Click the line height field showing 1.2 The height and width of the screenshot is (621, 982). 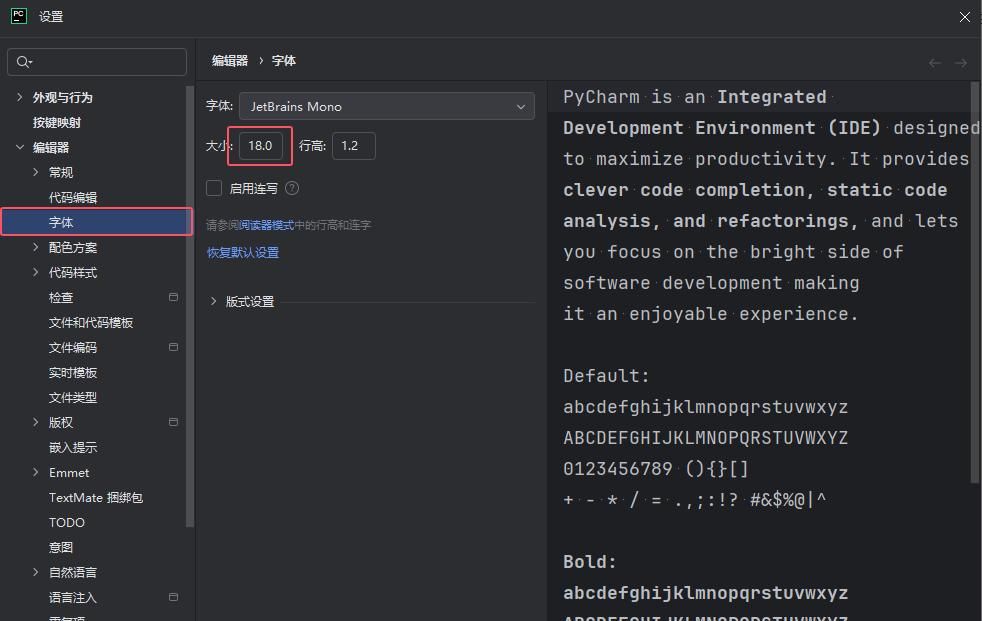(353, 146)
